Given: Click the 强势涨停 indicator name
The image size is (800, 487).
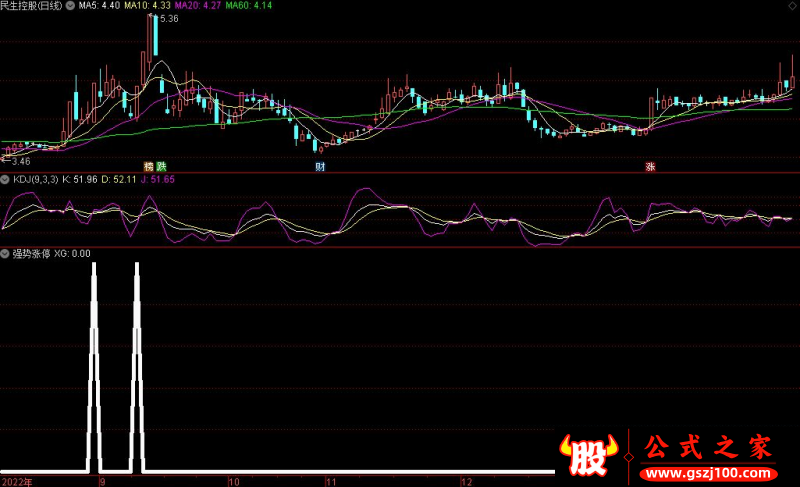Looking at the screenshot, I should [31, 253].
